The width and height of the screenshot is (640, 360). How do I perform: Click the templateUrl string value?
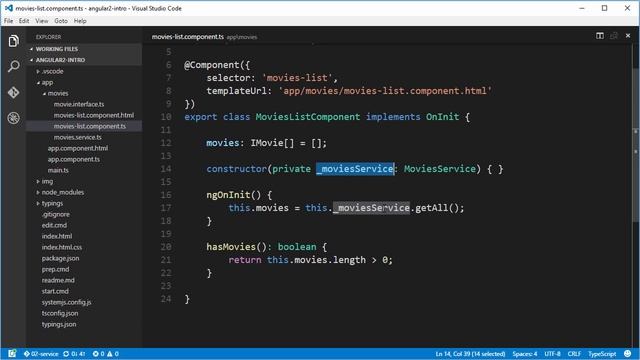(x=385, y=91)
